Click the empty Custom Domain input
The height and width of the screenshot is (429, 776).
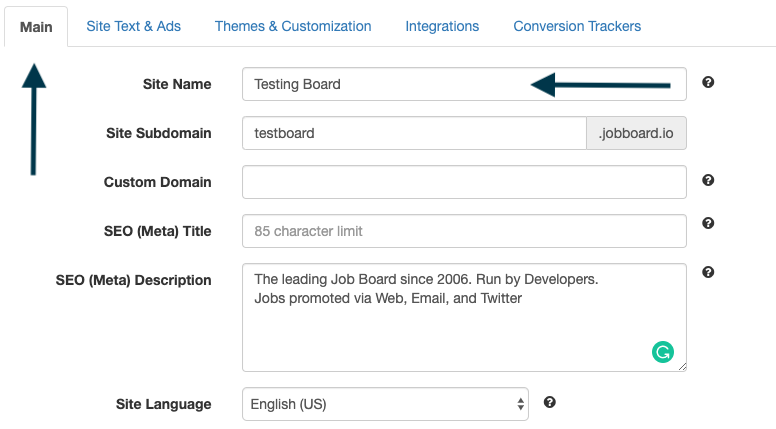coord(464,182)
